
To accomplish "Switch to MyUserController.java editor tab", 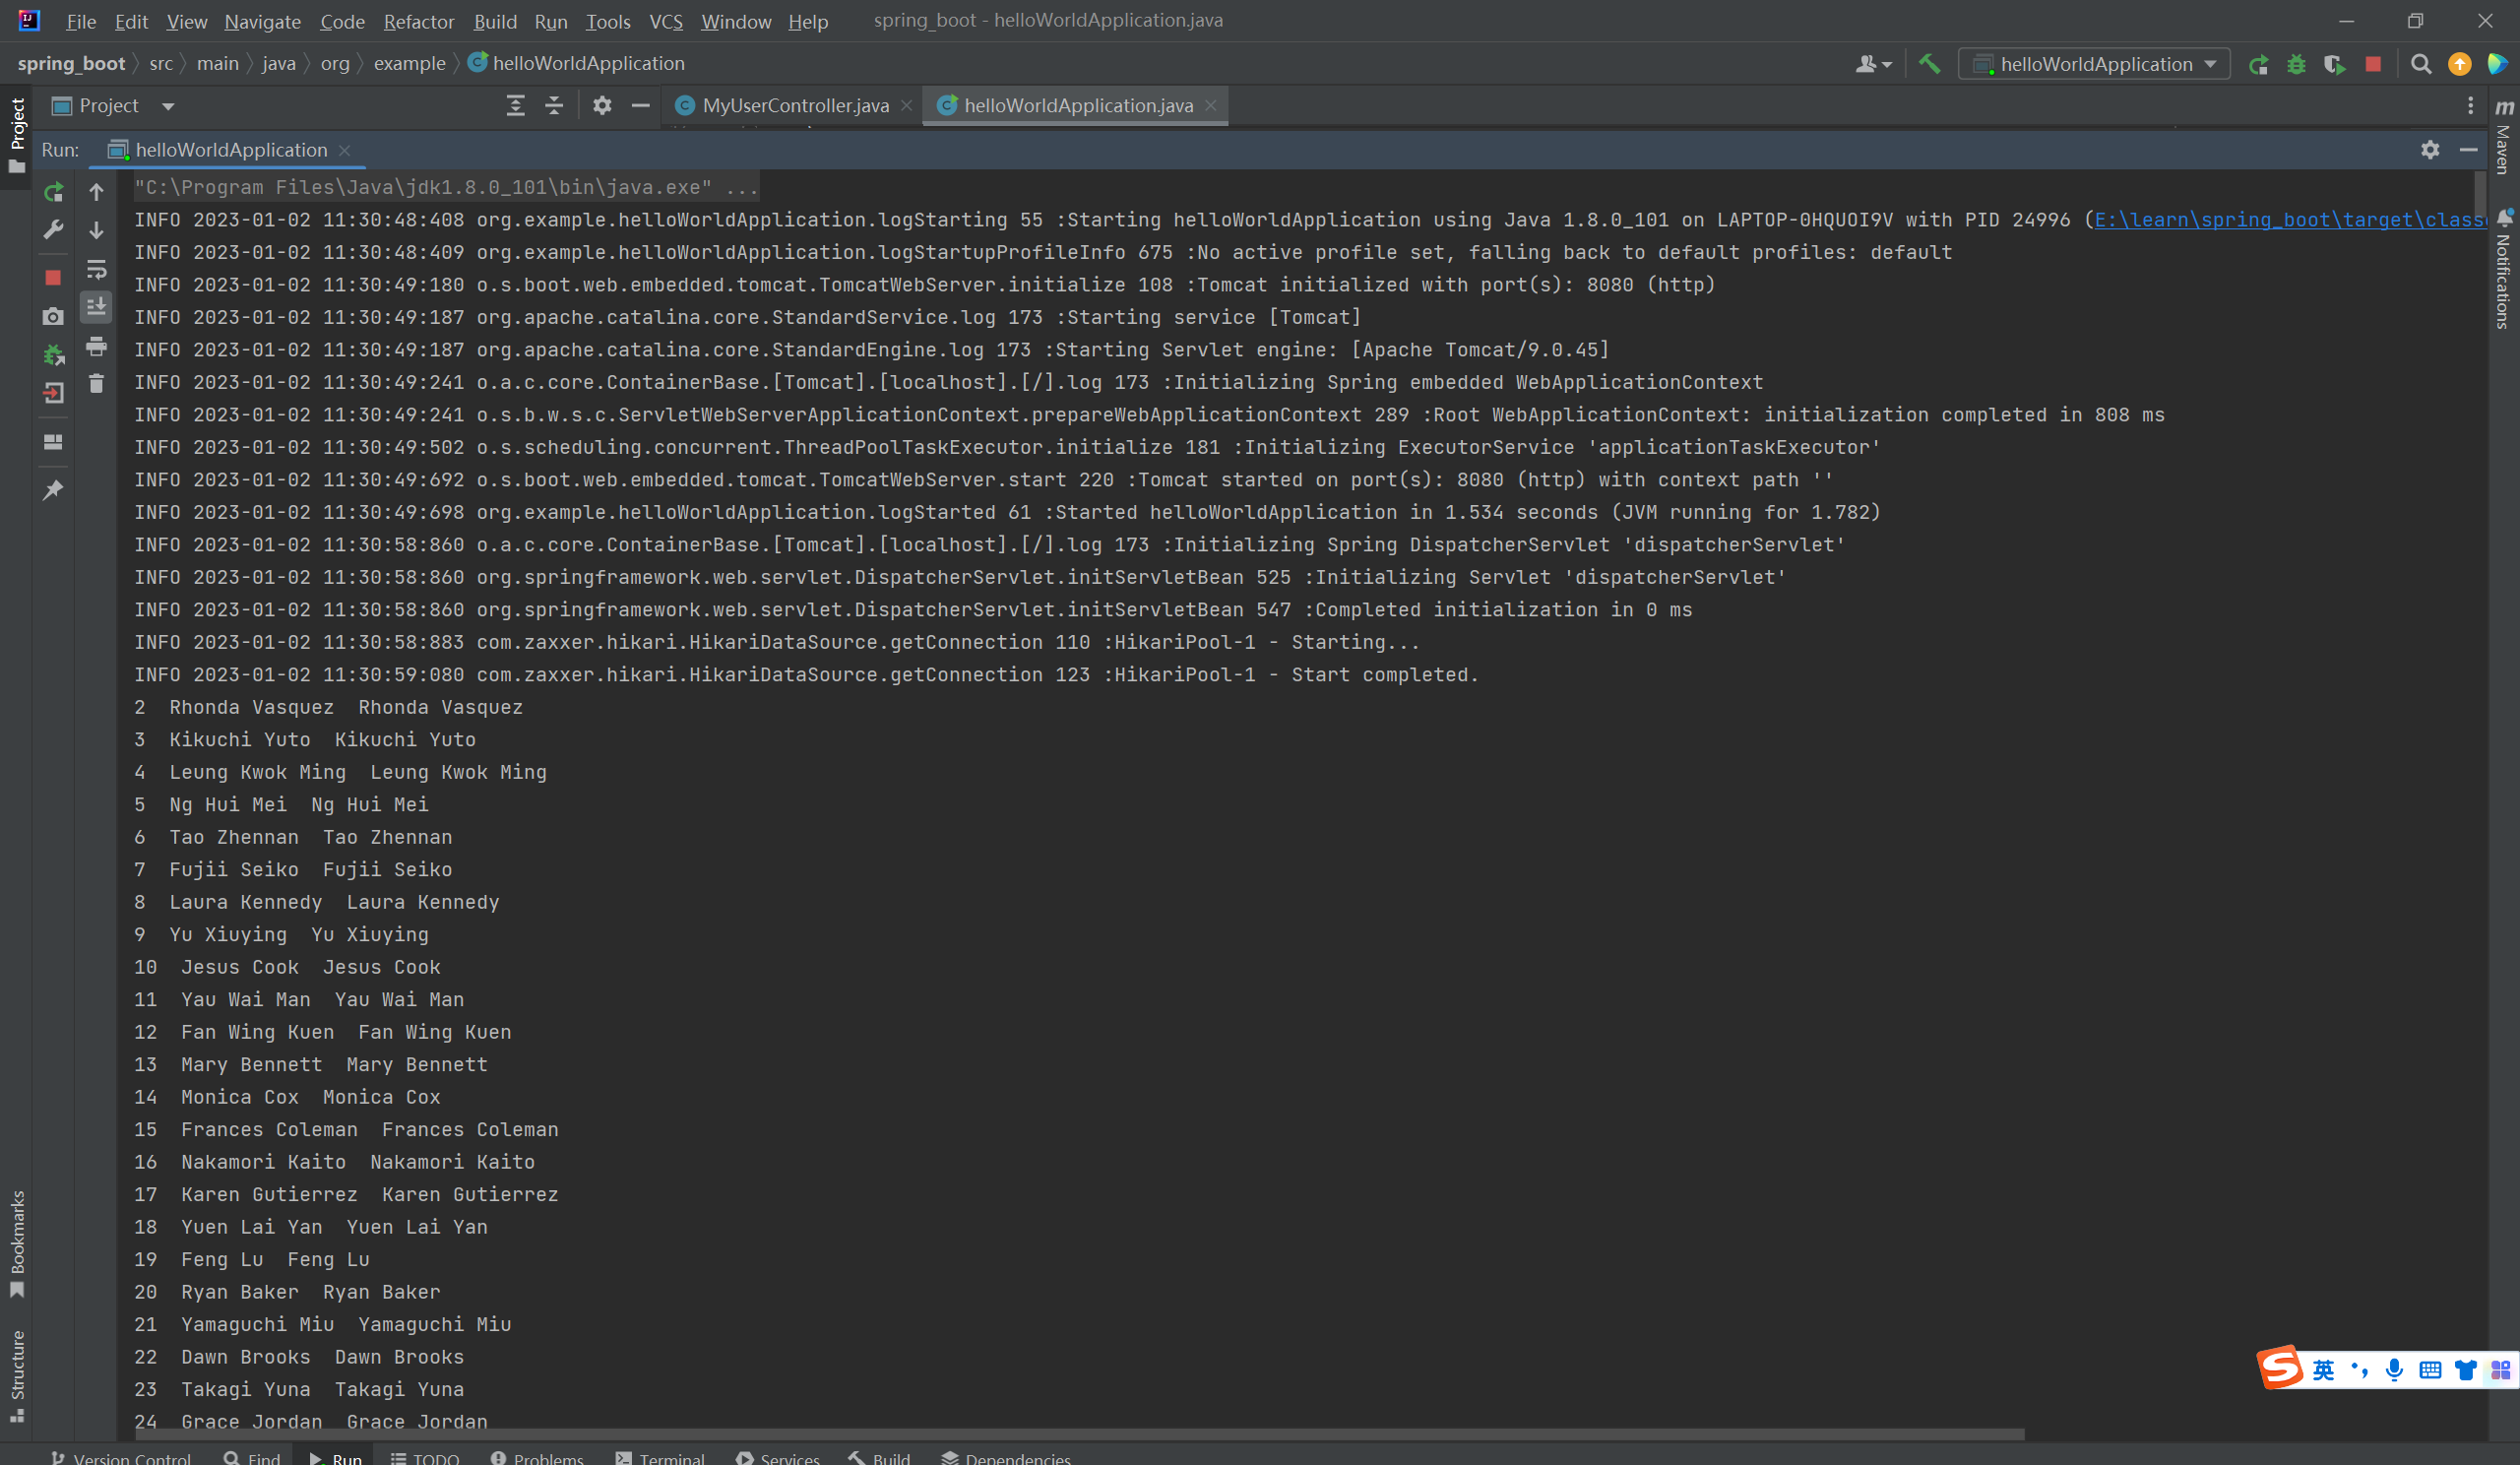I will (794, 105).
